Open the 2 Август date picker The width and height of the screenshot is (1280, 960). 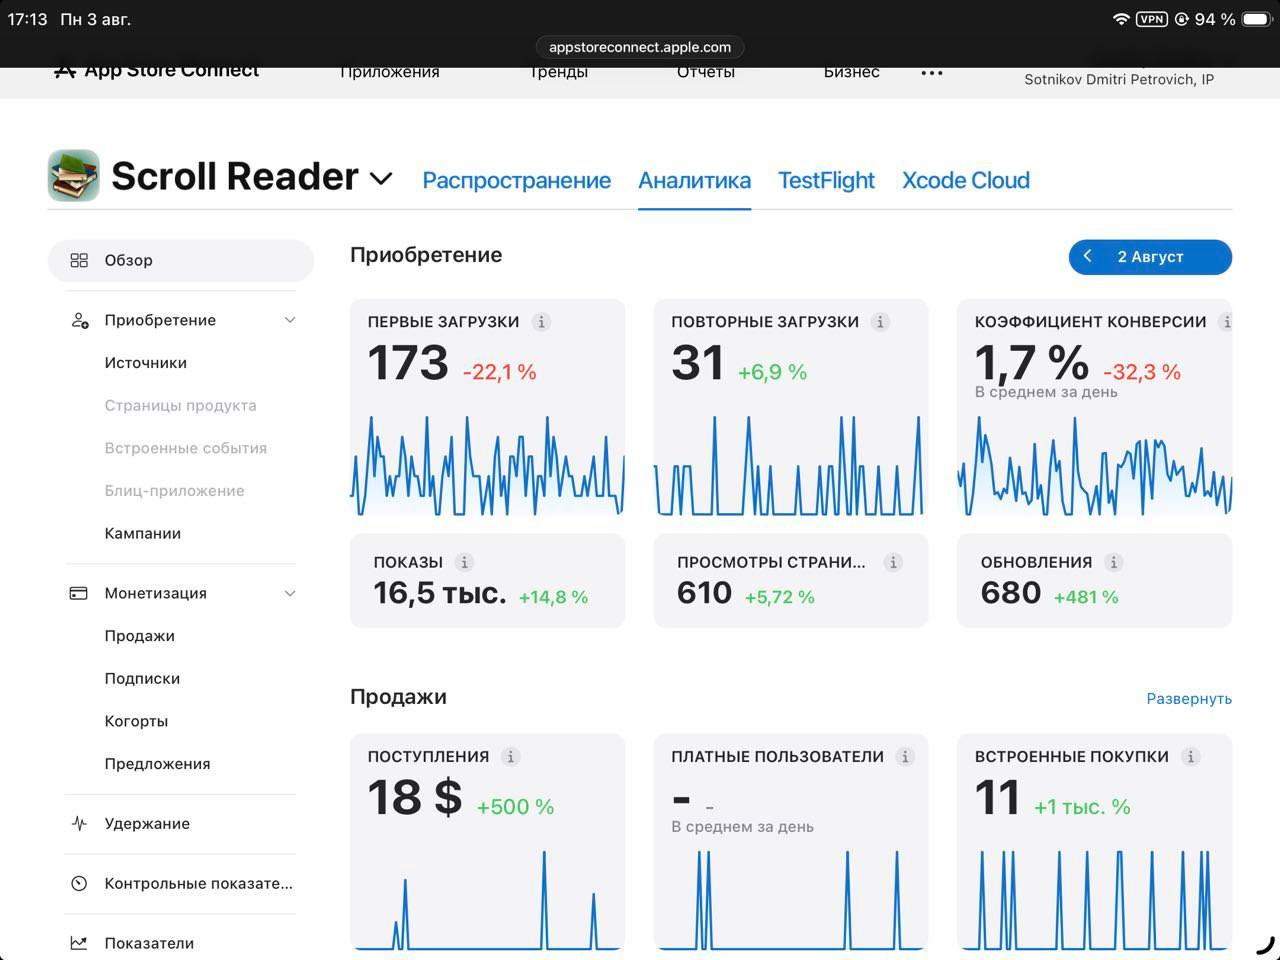[1150, 256]
